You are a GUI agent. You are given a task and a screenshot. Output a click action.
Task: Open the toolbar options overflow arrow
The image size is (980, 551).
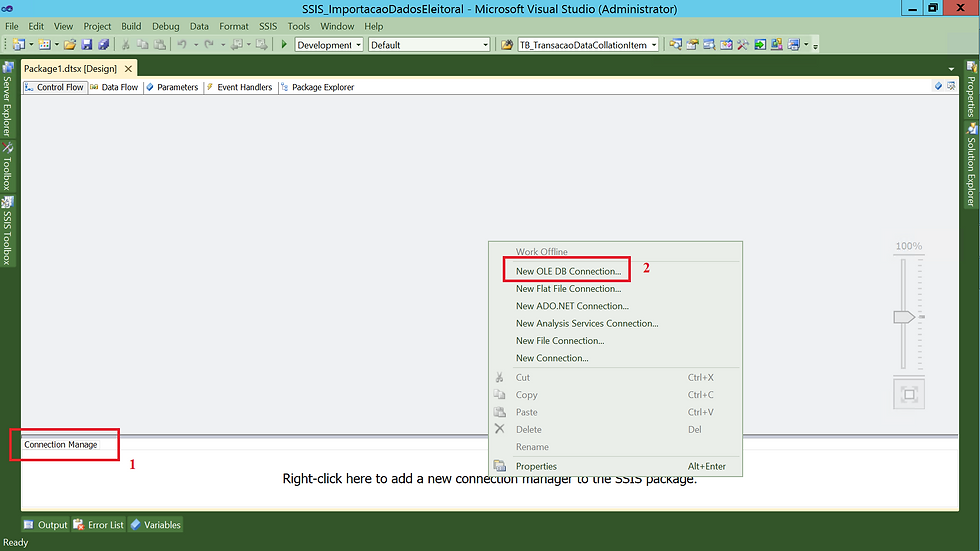coord(815,46)
